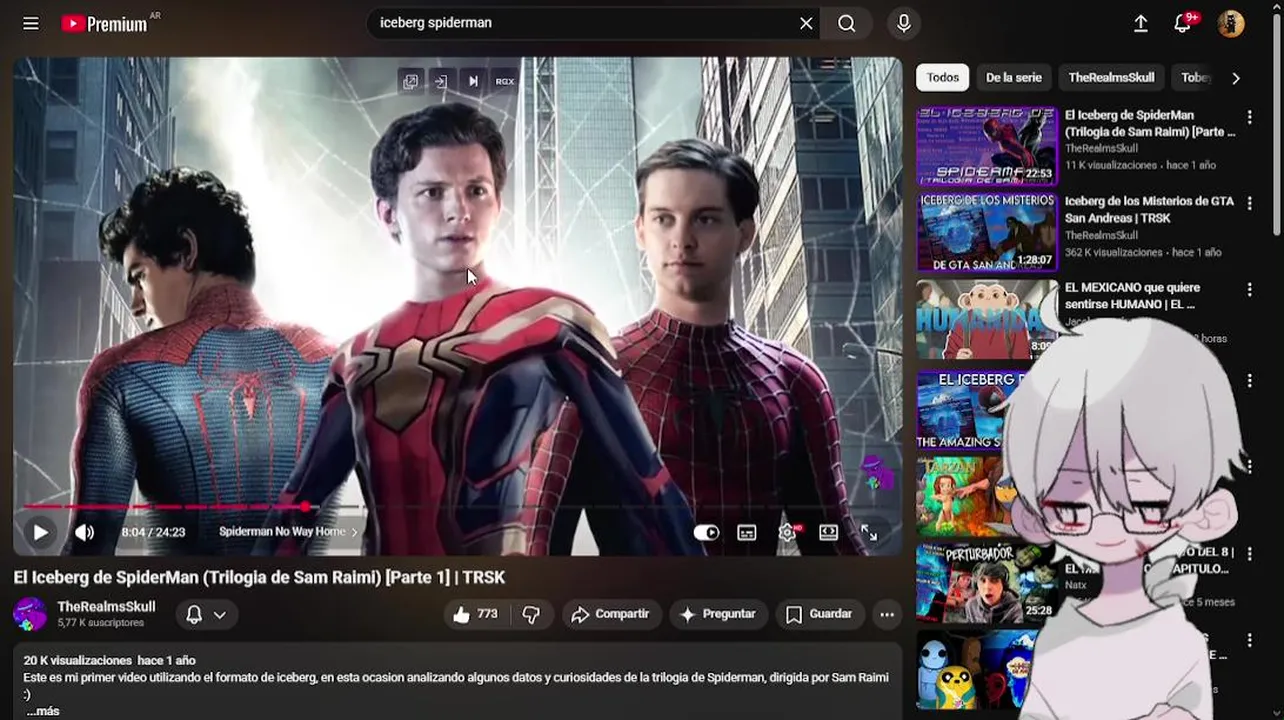This screenshot has height=720, width=1284.
Task: Click the magnifier search button
Action: (847, 23)
